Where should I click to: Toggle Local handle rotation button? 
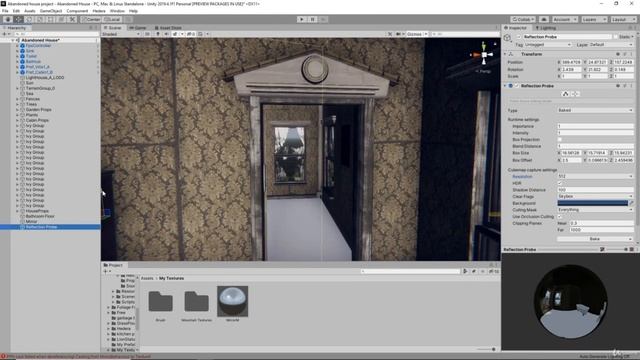[112, 19]
